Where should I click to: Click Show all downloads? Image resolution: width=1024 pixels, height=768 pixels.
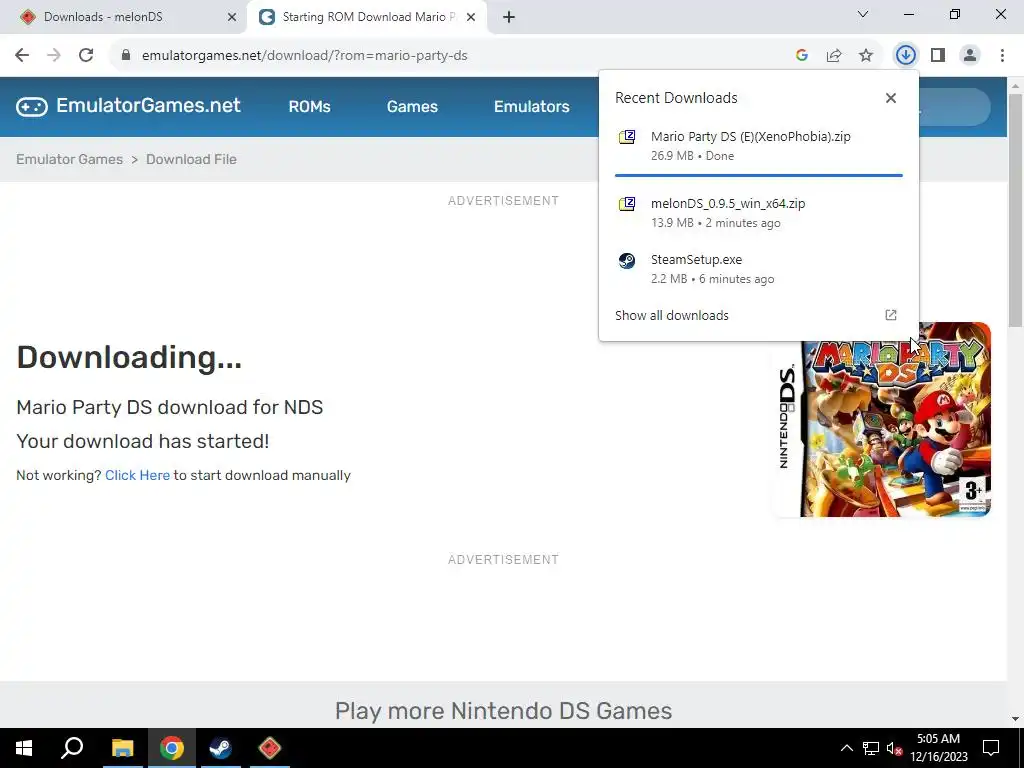671,315
